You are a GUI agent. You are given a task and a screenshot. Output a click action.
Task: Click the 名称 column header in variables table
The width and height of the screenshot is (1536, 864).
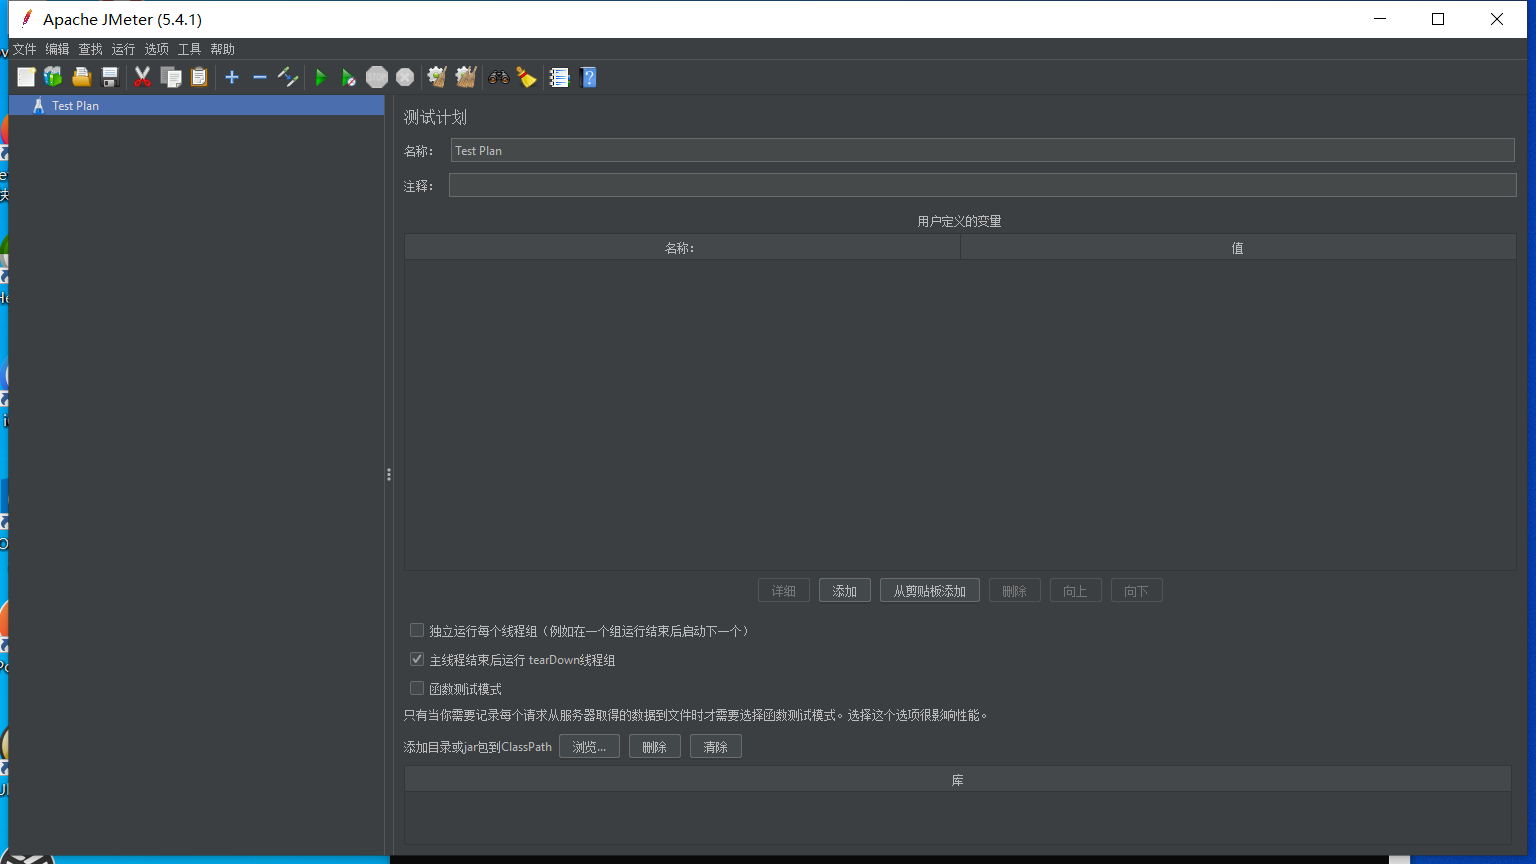click(x=682, y=247)
